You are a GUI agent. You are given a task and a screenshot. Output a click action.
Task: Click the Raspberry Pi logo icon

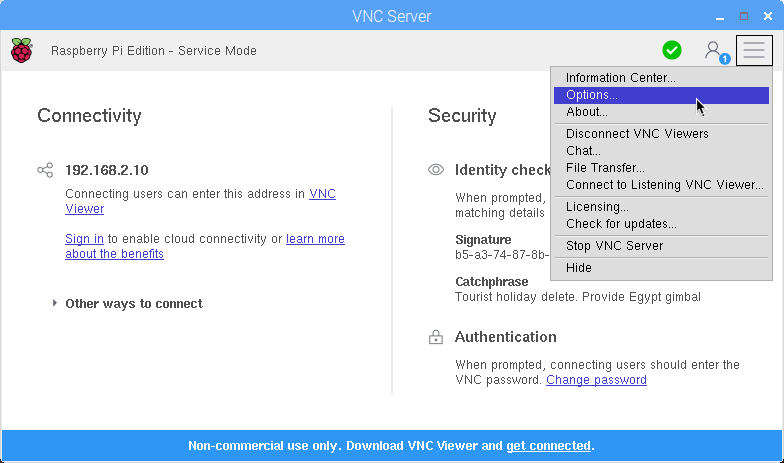[x=22, y=50]
